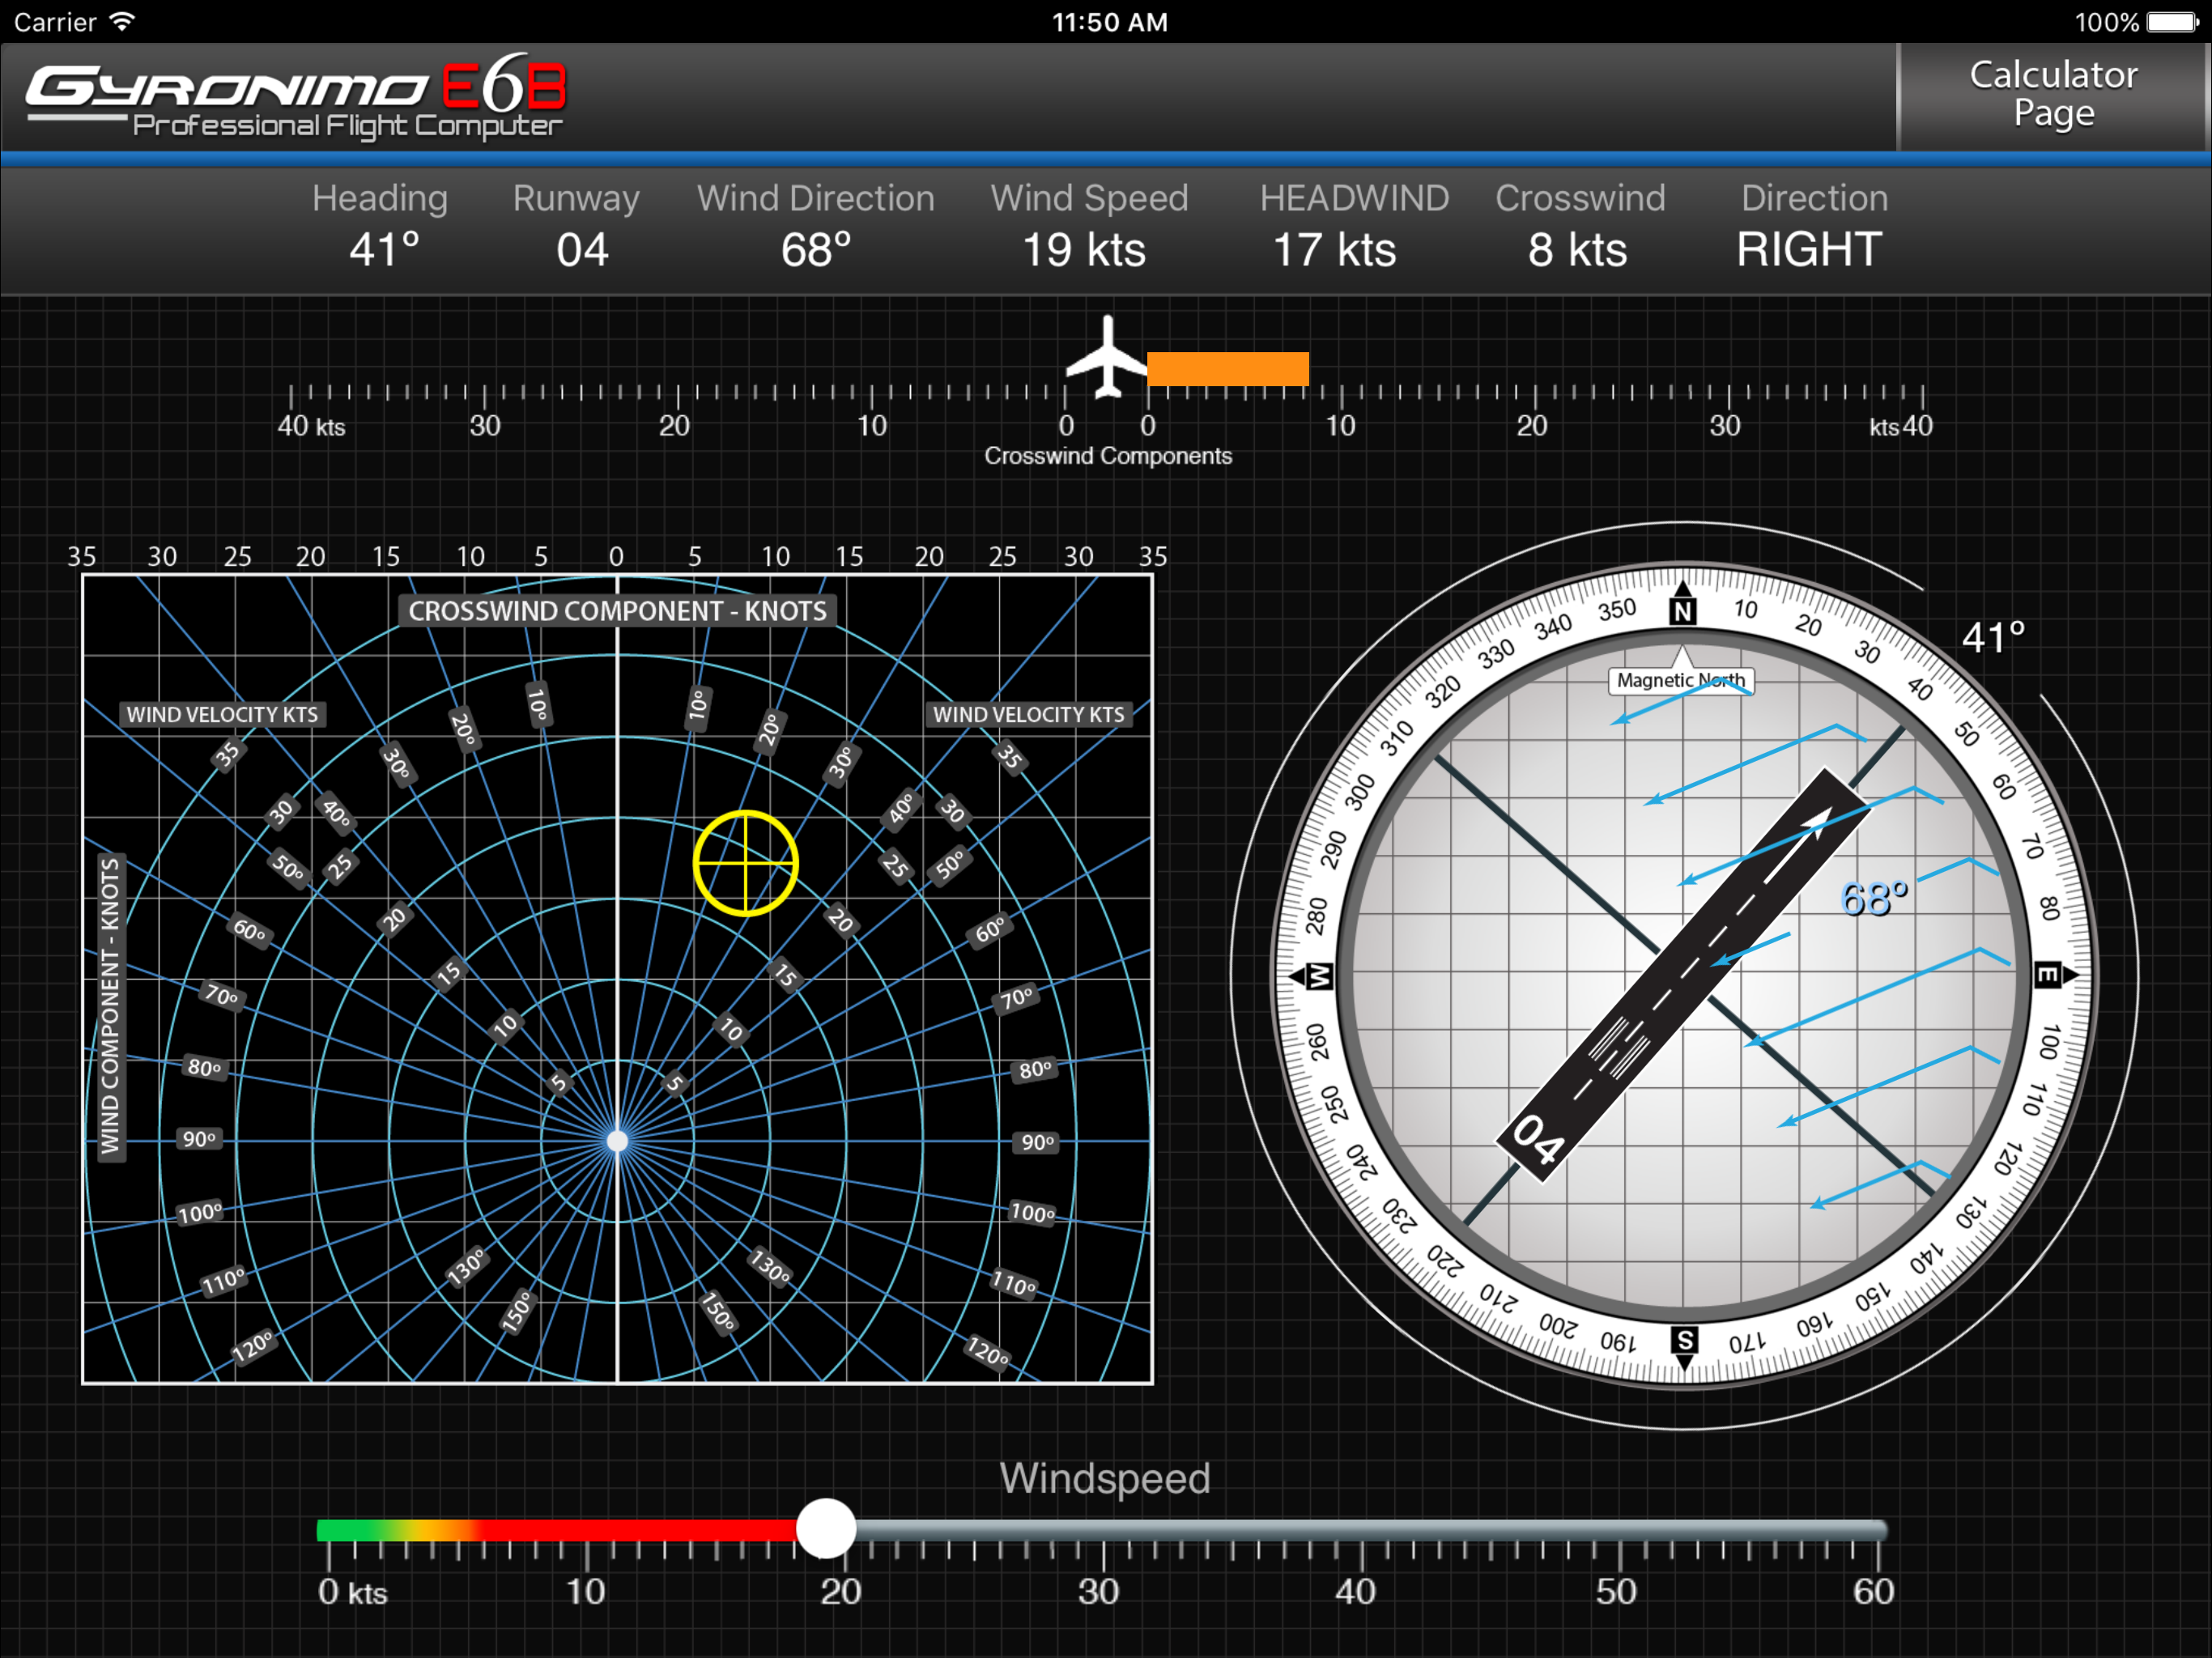Tap the Wi-Fi status icon
2212x1658 pixels.
[122, 21]
